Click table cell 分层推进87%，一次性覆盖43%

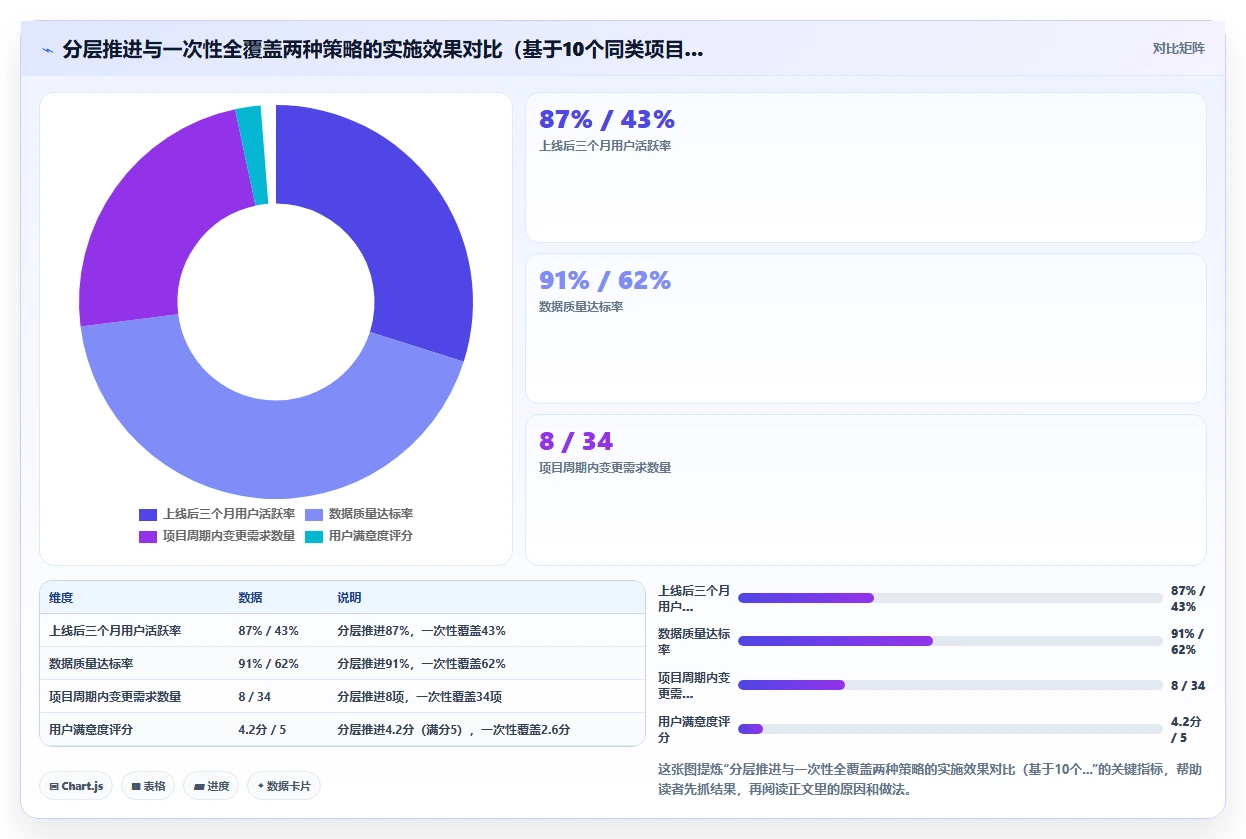pos(421,631)
